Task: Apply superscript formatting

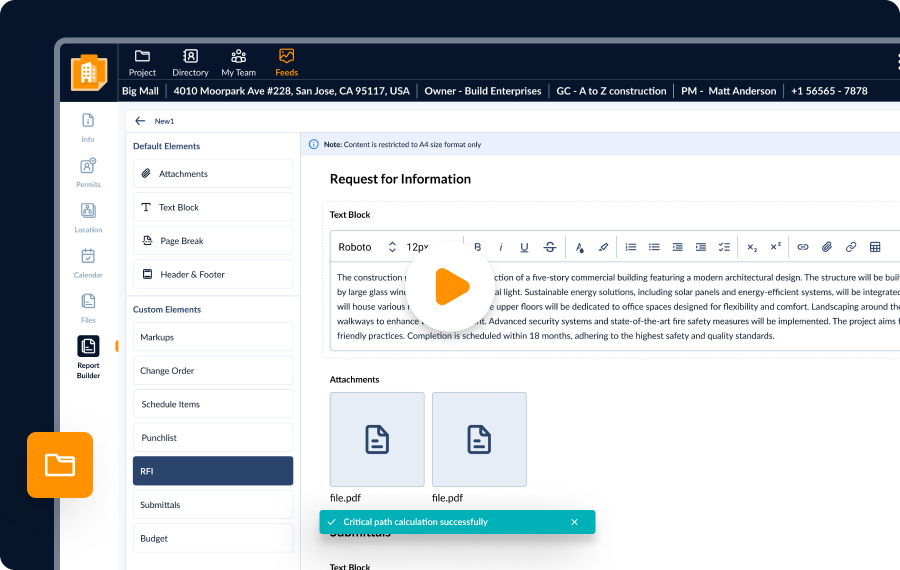Action: coord(775,247)
